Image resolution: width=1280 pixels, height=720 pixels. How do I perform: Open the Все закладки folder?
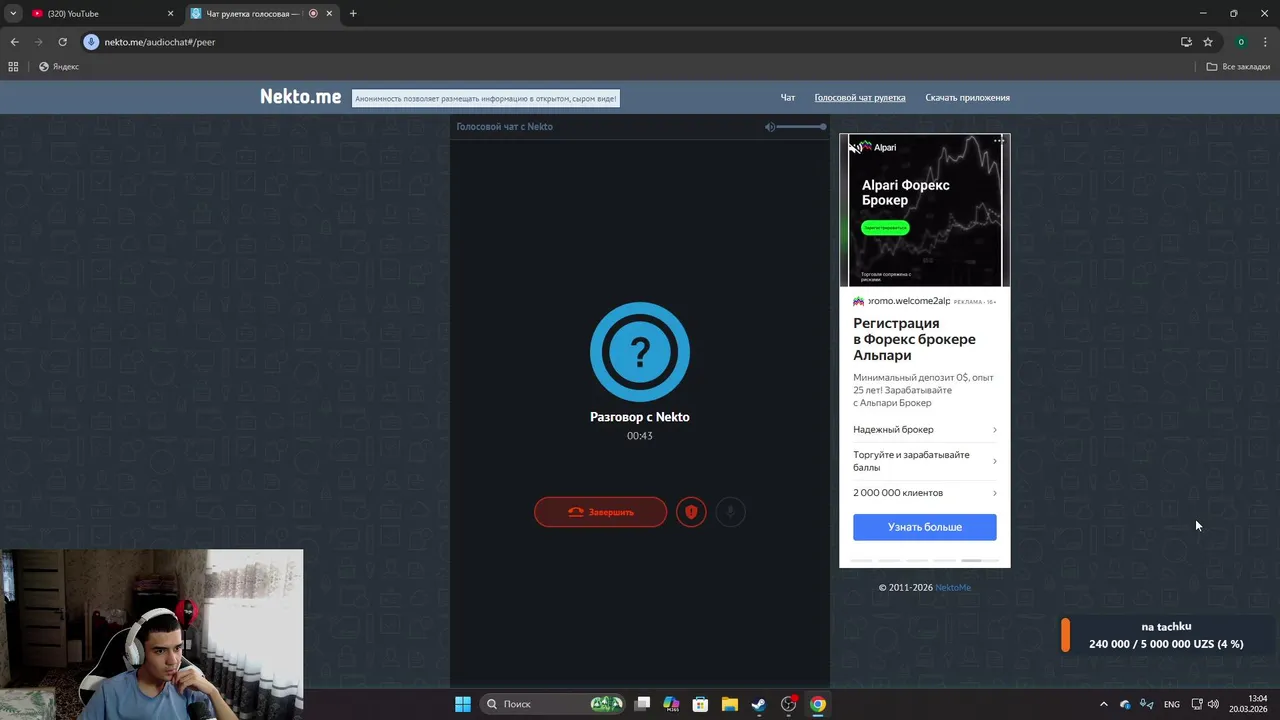click(1238, 67)
